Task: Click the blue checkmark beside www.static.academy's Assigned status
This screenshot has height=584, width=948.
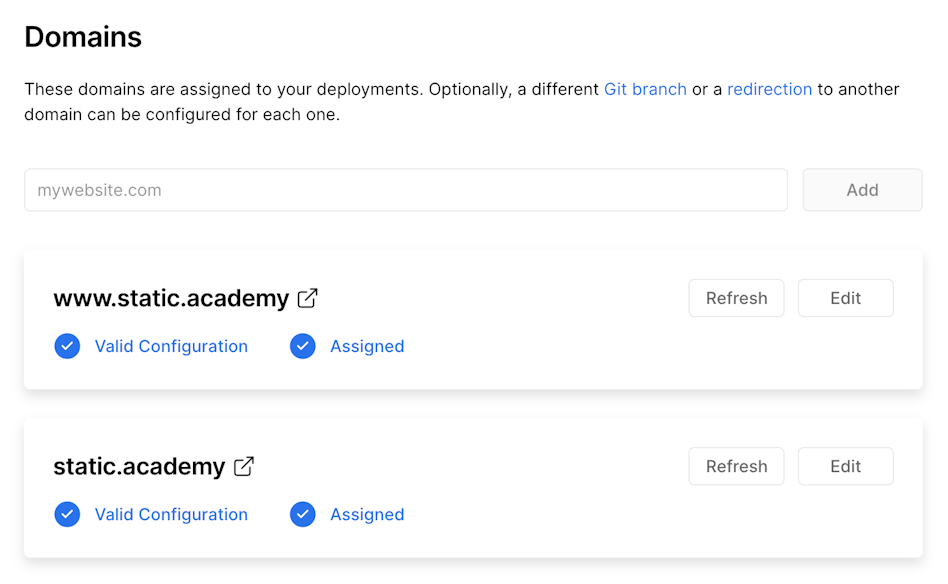Action: pos(302,345)
